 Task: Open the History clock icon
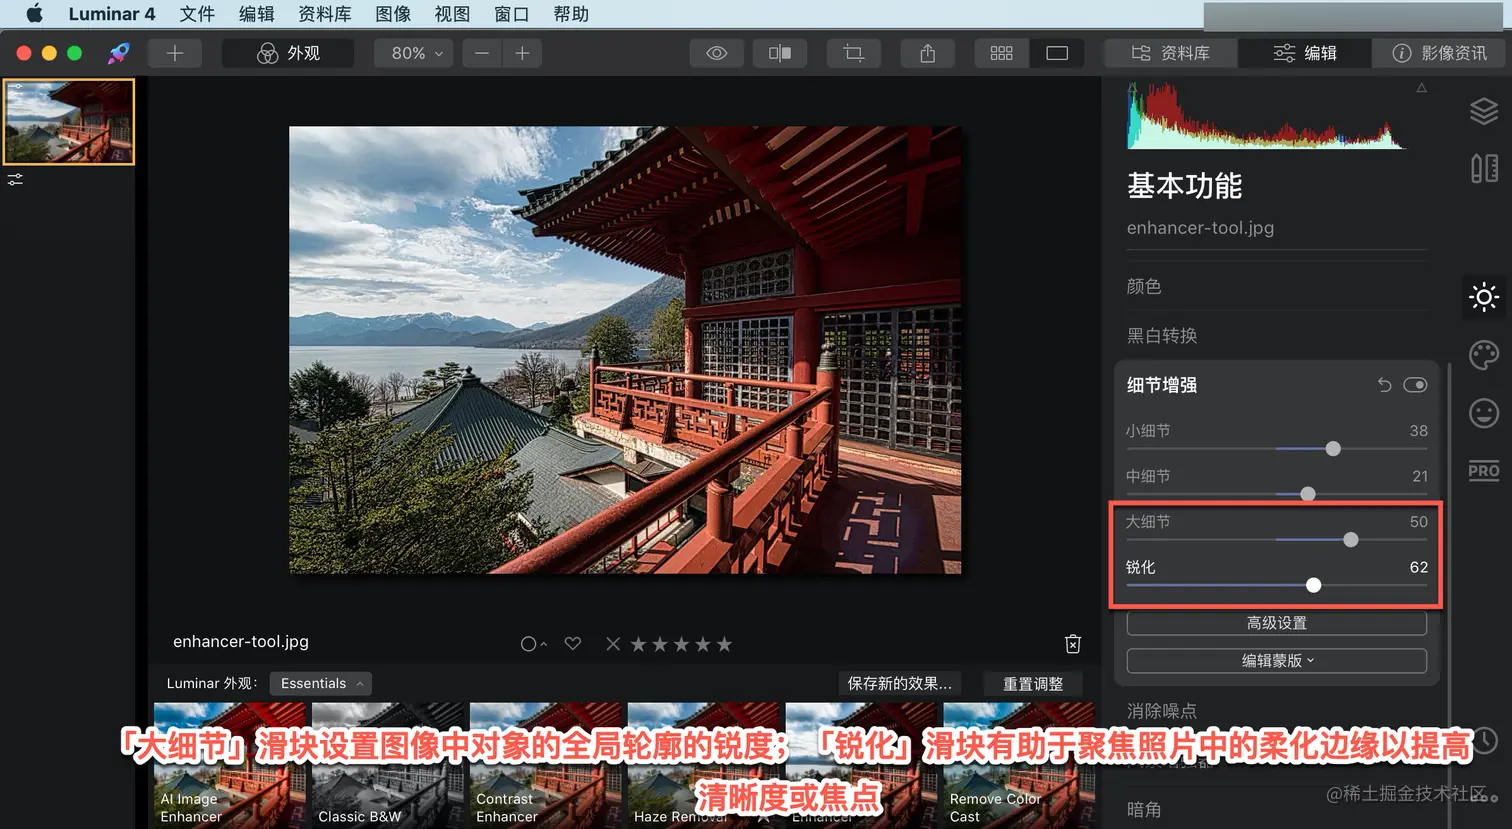click(x=1486, y=741)
